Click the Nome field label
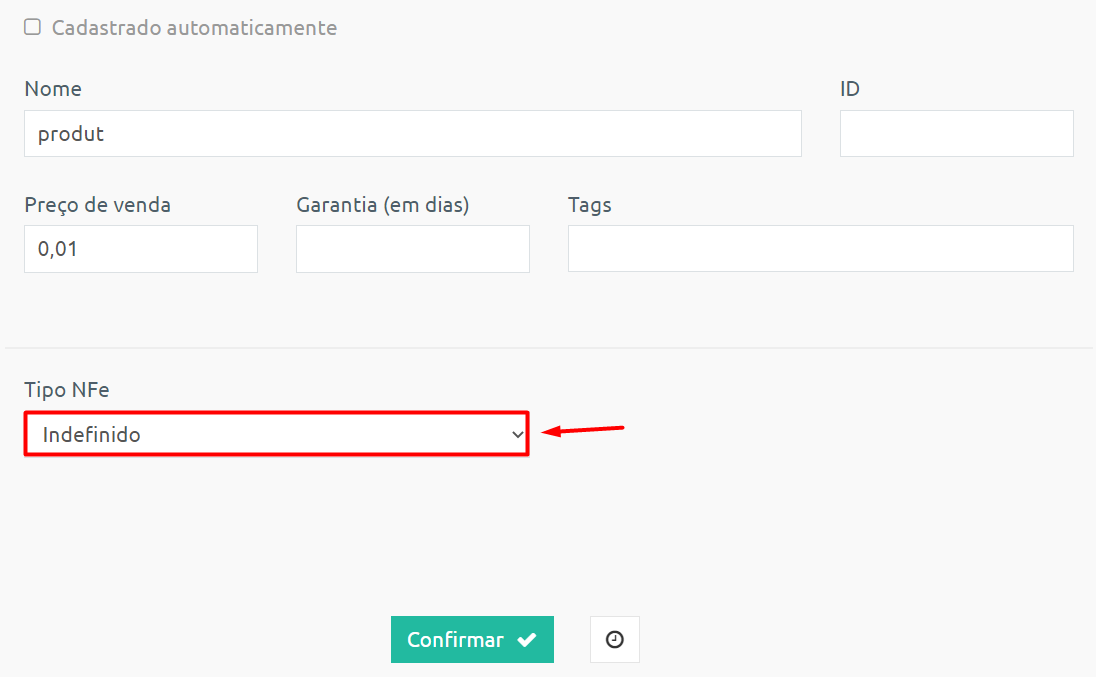This screenshot has width=1096, height=677. pyautogui.click(x=53, y=89)
